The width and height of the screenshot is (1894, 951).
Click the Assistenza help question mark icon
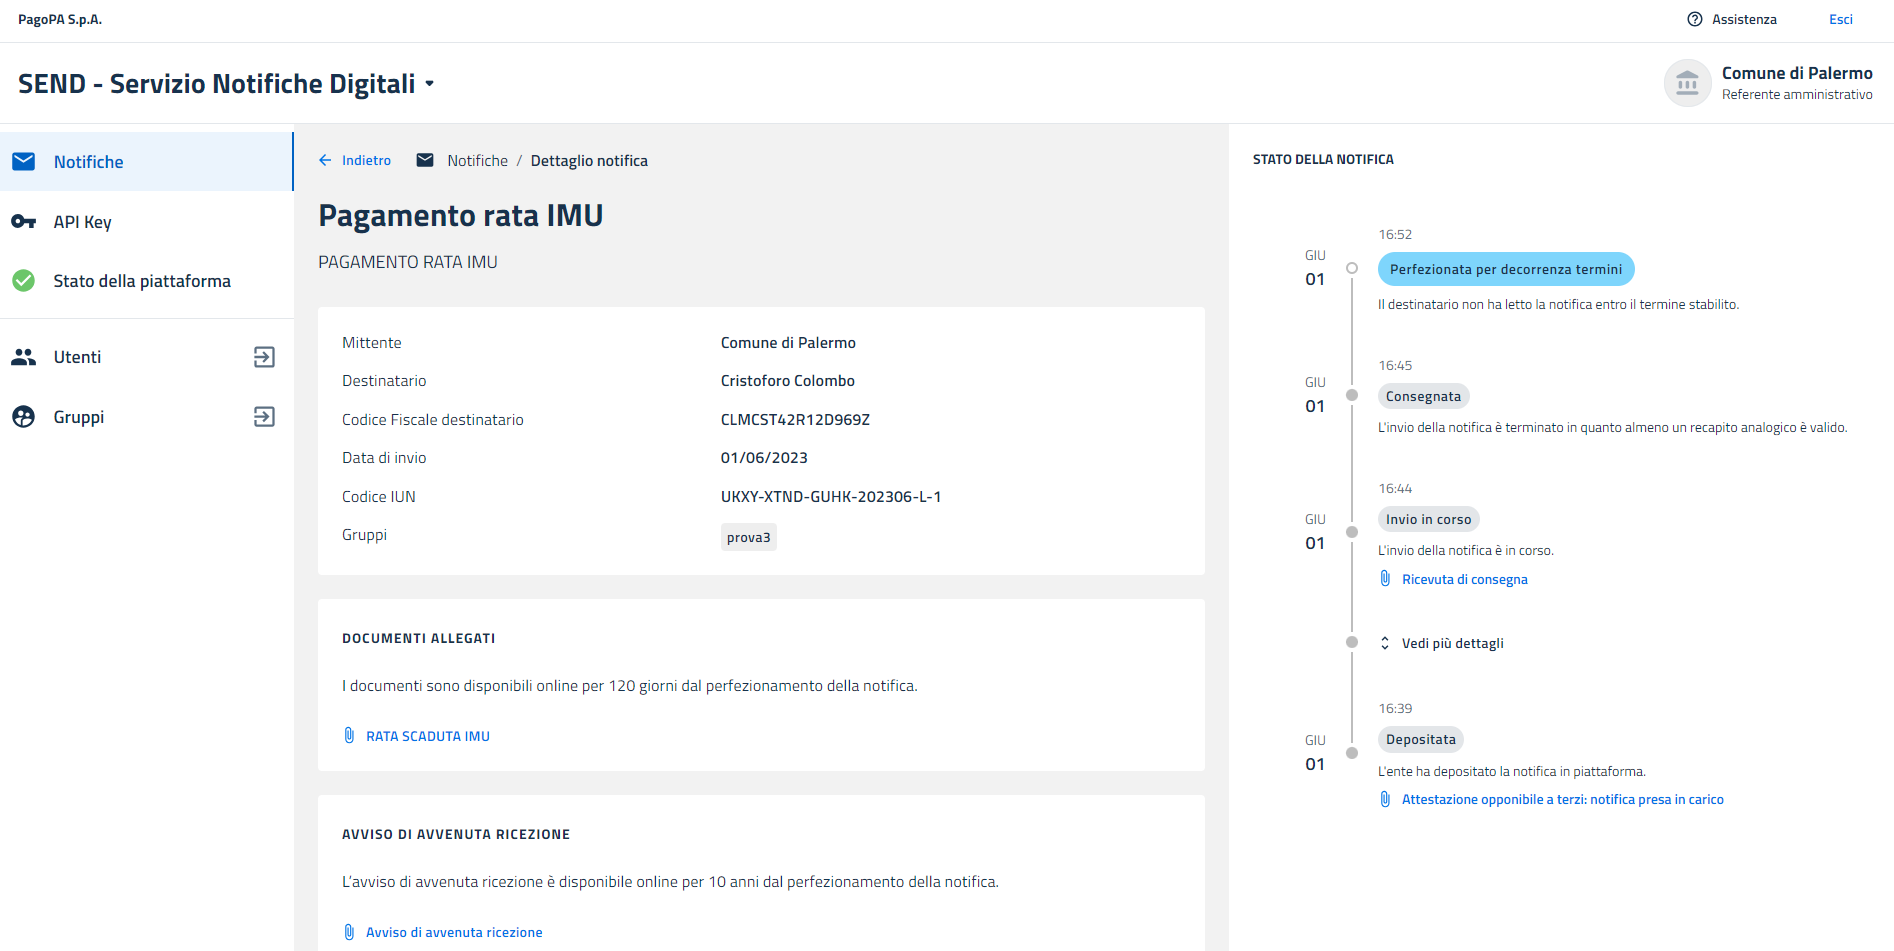[1695, 19]
